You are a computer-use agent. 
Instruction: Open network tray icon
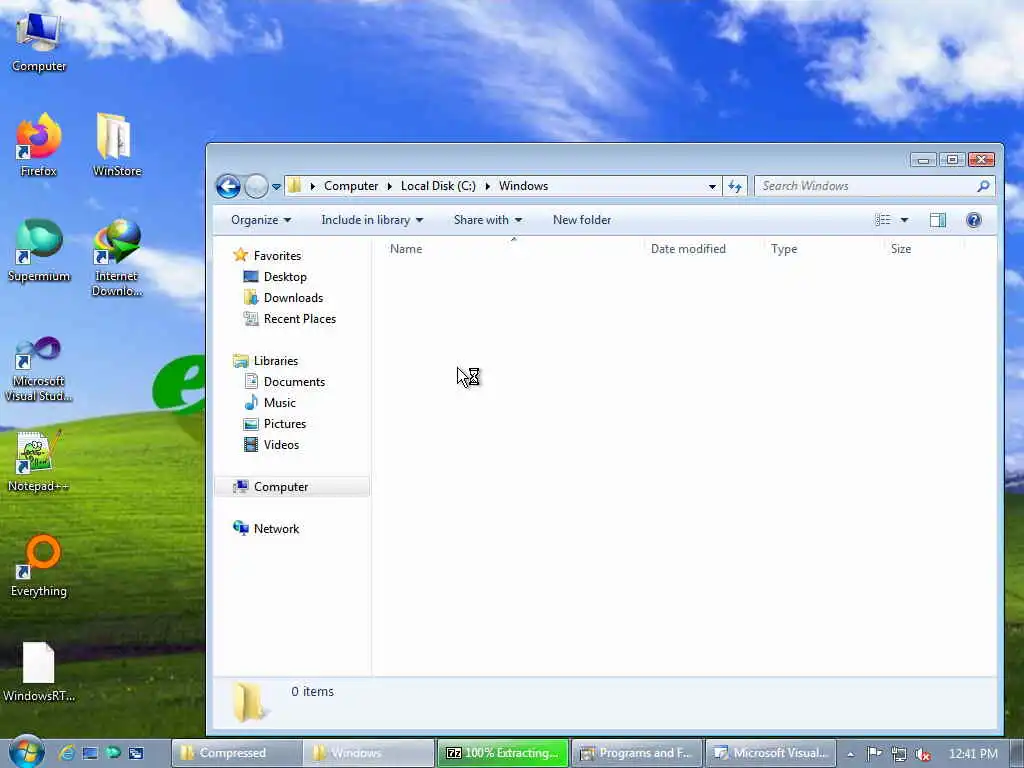[899, 754]
